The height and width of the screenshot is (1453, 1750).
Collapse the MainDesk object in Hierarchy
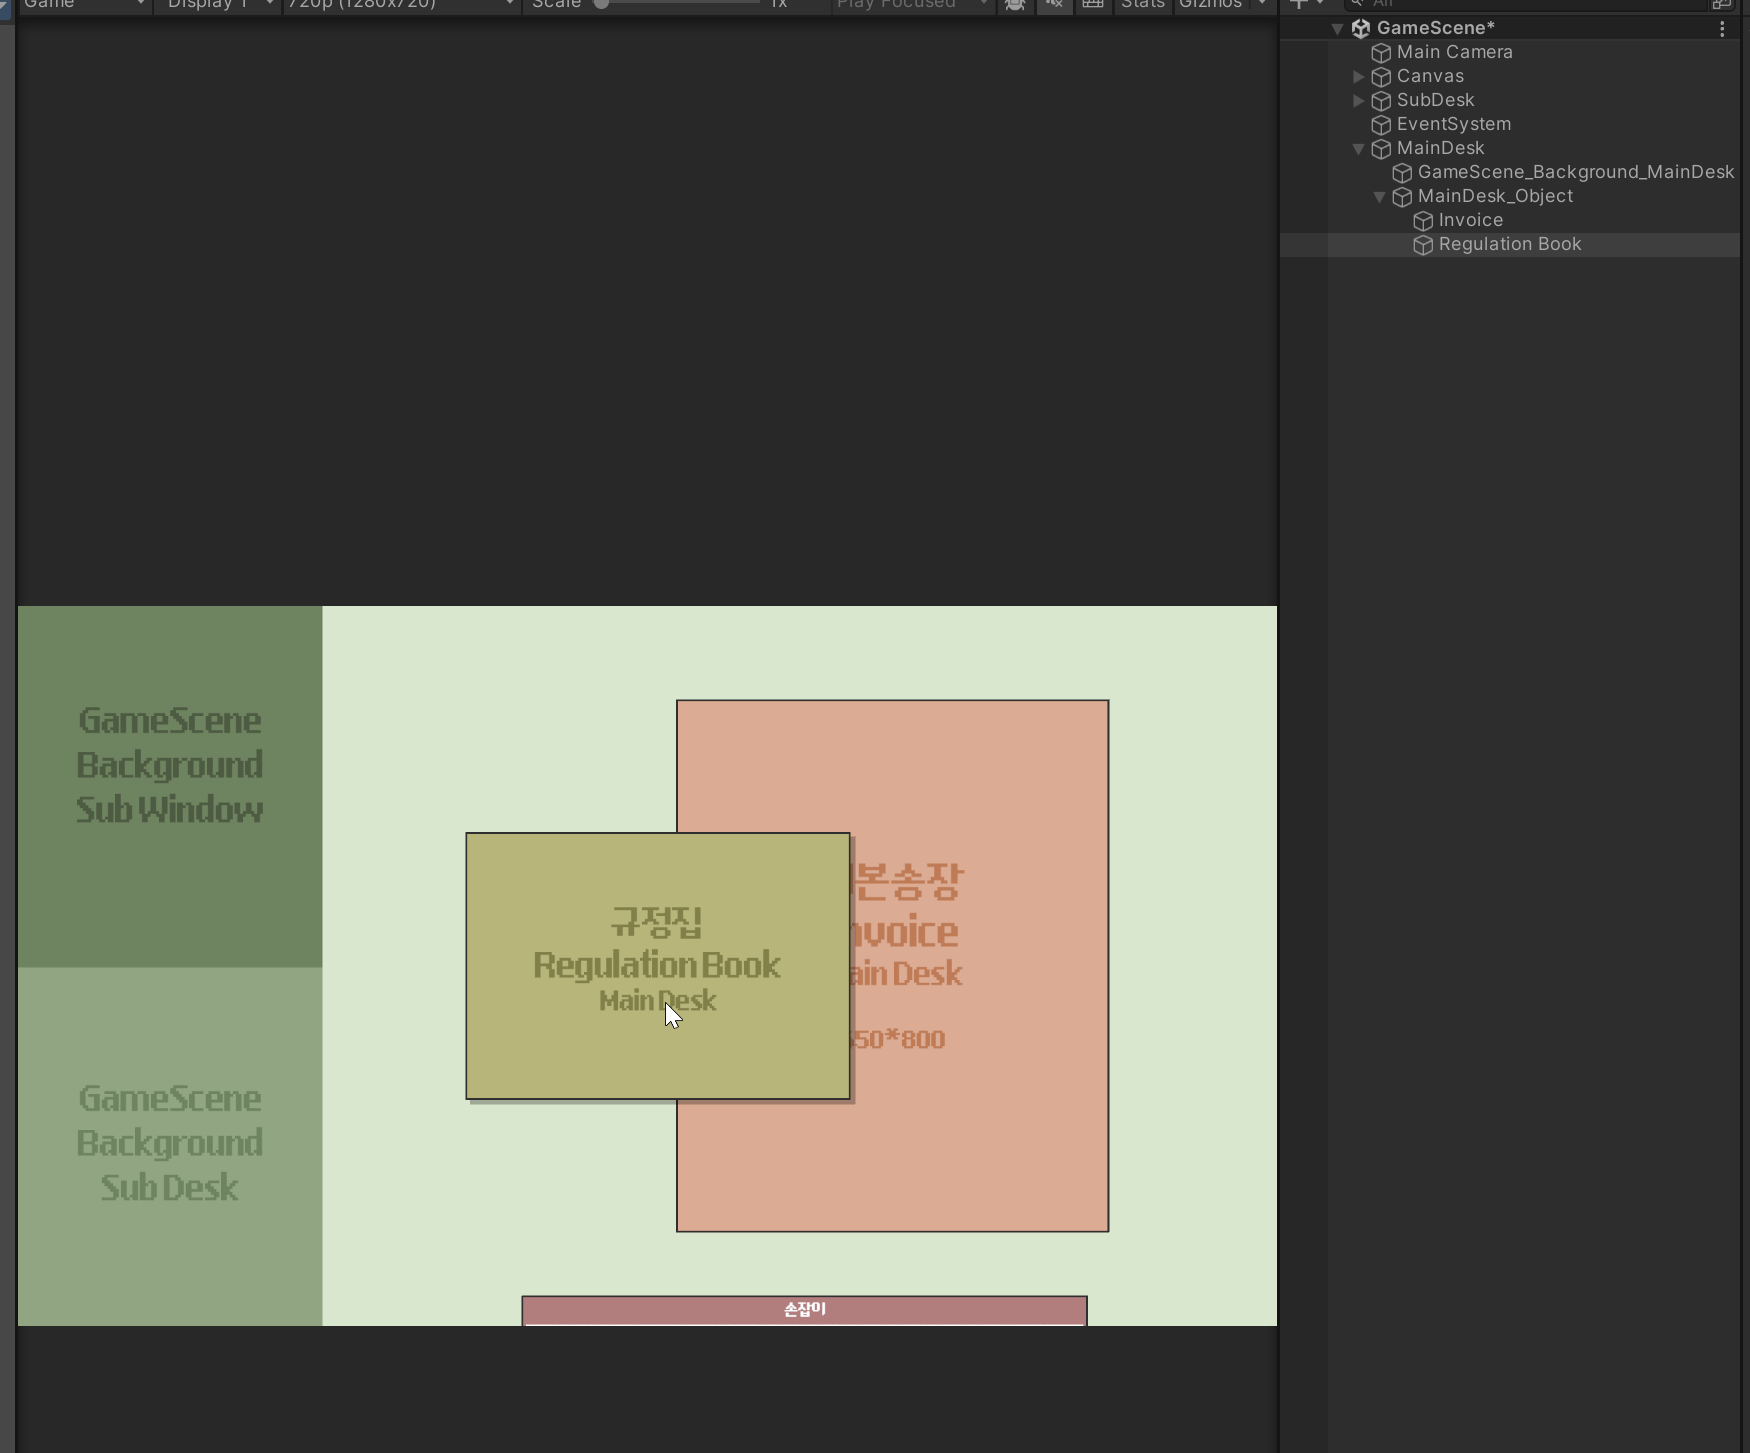tap(1358, 149)
